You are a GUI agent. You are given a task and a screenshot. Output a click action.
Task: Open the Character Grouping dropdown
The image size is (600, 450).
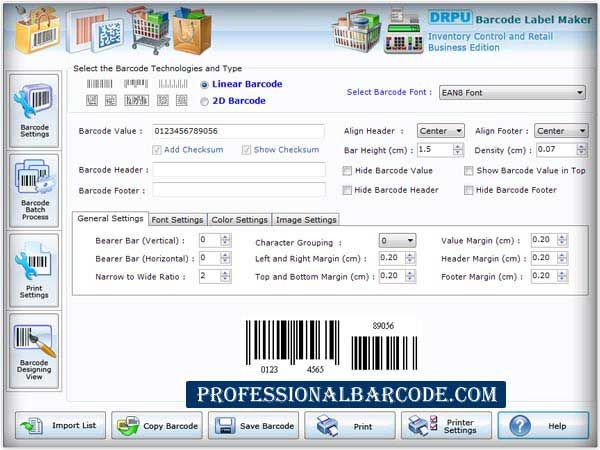tap(397, 241)
